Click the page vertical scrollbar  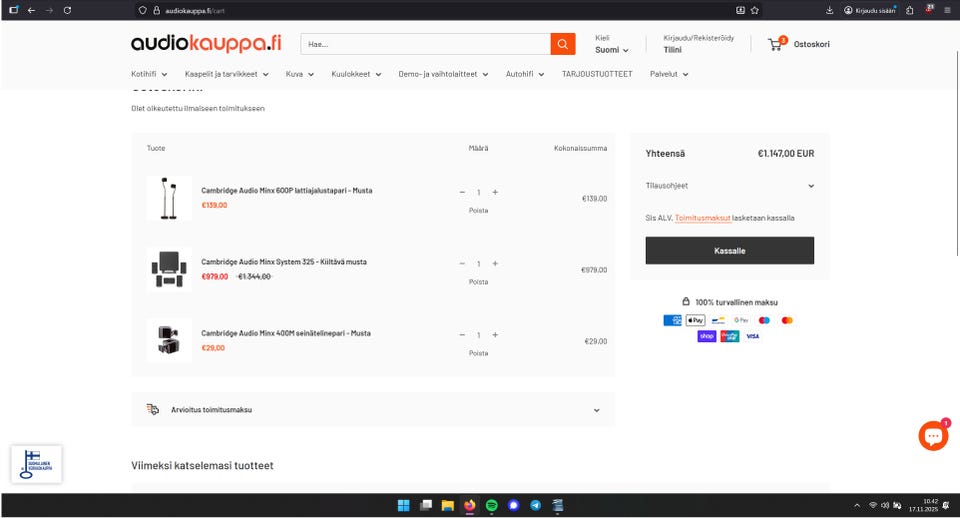[x=956, y=153]
